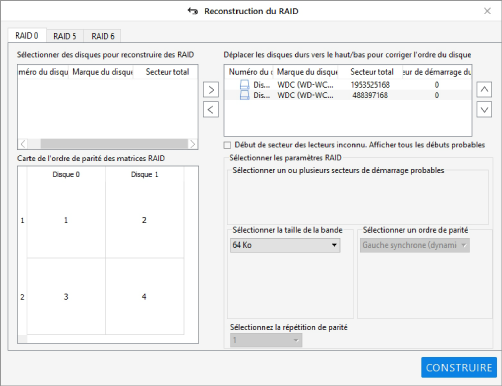
Task: Switch to the RAID 6 tab
Action: tap(103, 36)
